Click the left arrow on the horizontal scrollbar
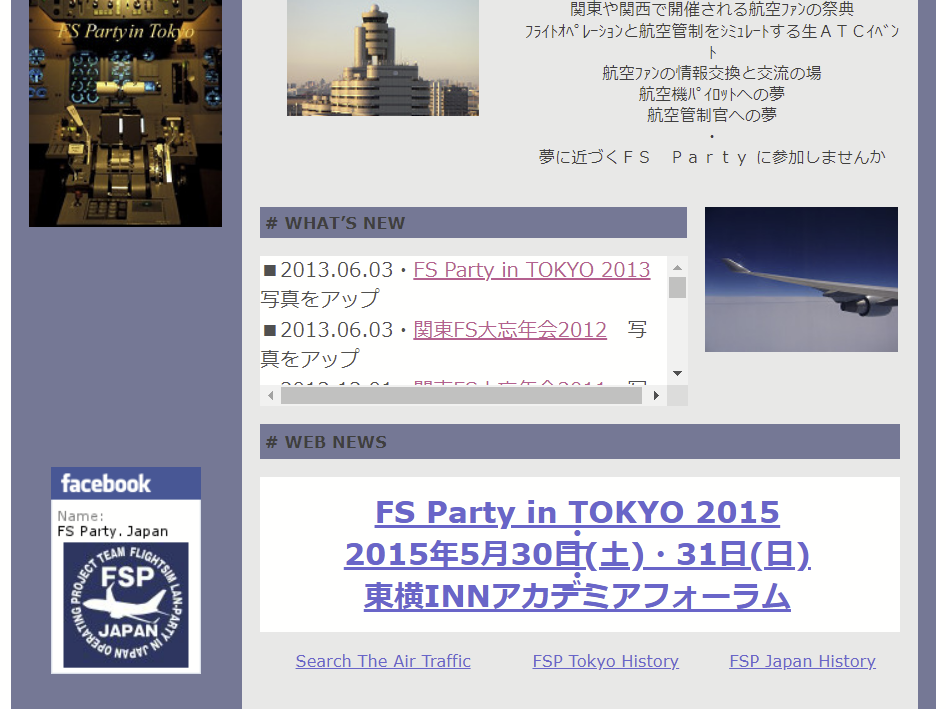Image resolution: width=946 pixels, height=709 pixels. [270, 396]
